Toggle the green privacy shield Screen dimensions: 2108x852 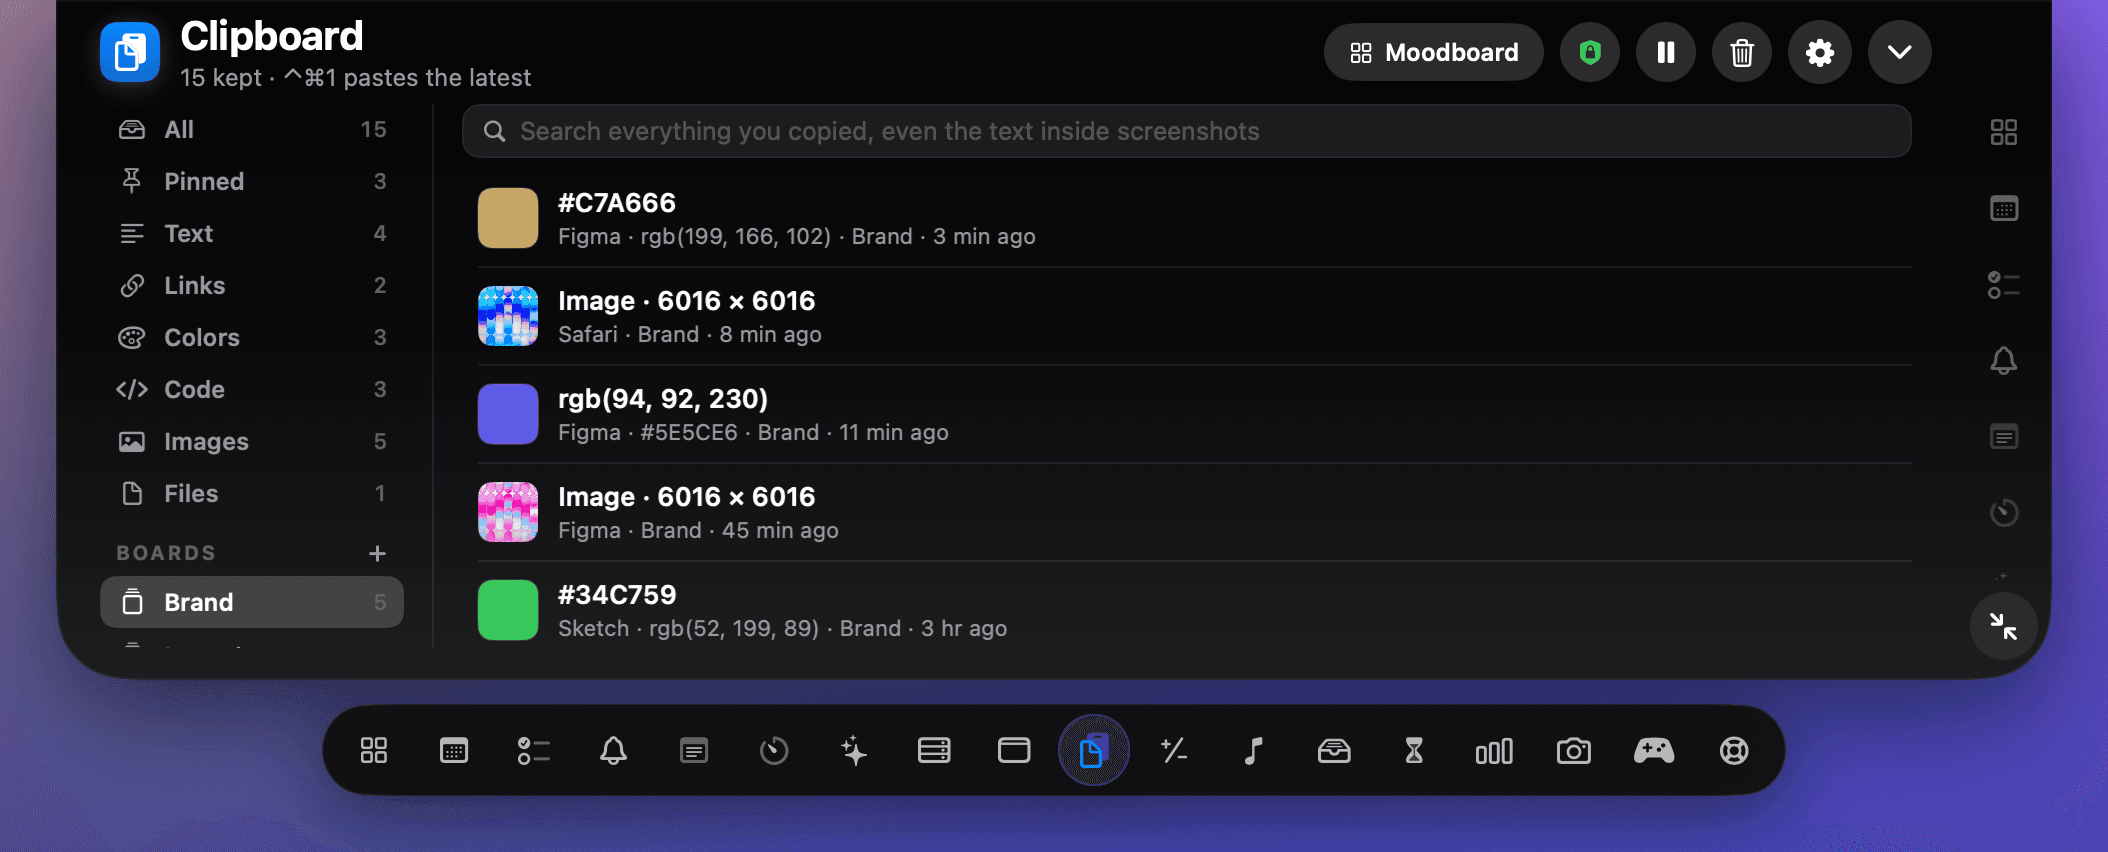1590,52
